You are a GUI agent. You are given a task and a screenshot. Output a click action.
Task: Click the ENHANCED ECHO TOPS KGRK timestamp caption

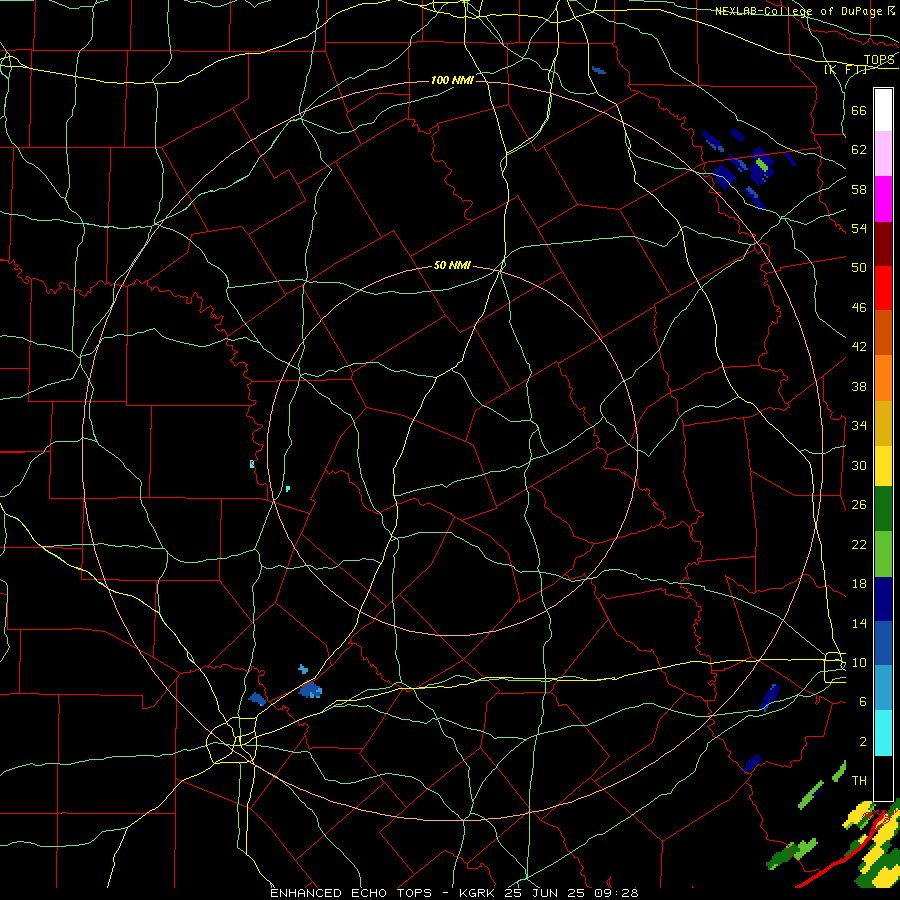click(454, 893)
